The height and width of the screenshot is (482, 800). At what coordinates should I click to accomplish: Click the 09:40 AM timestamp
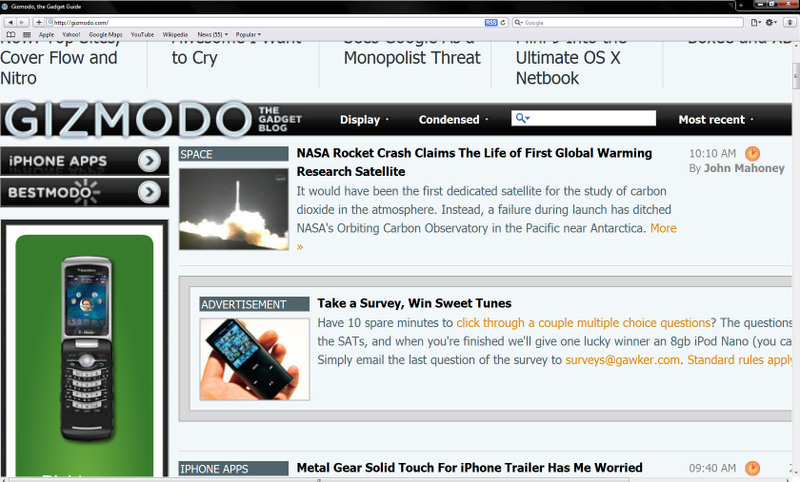[x=713, y=468]
